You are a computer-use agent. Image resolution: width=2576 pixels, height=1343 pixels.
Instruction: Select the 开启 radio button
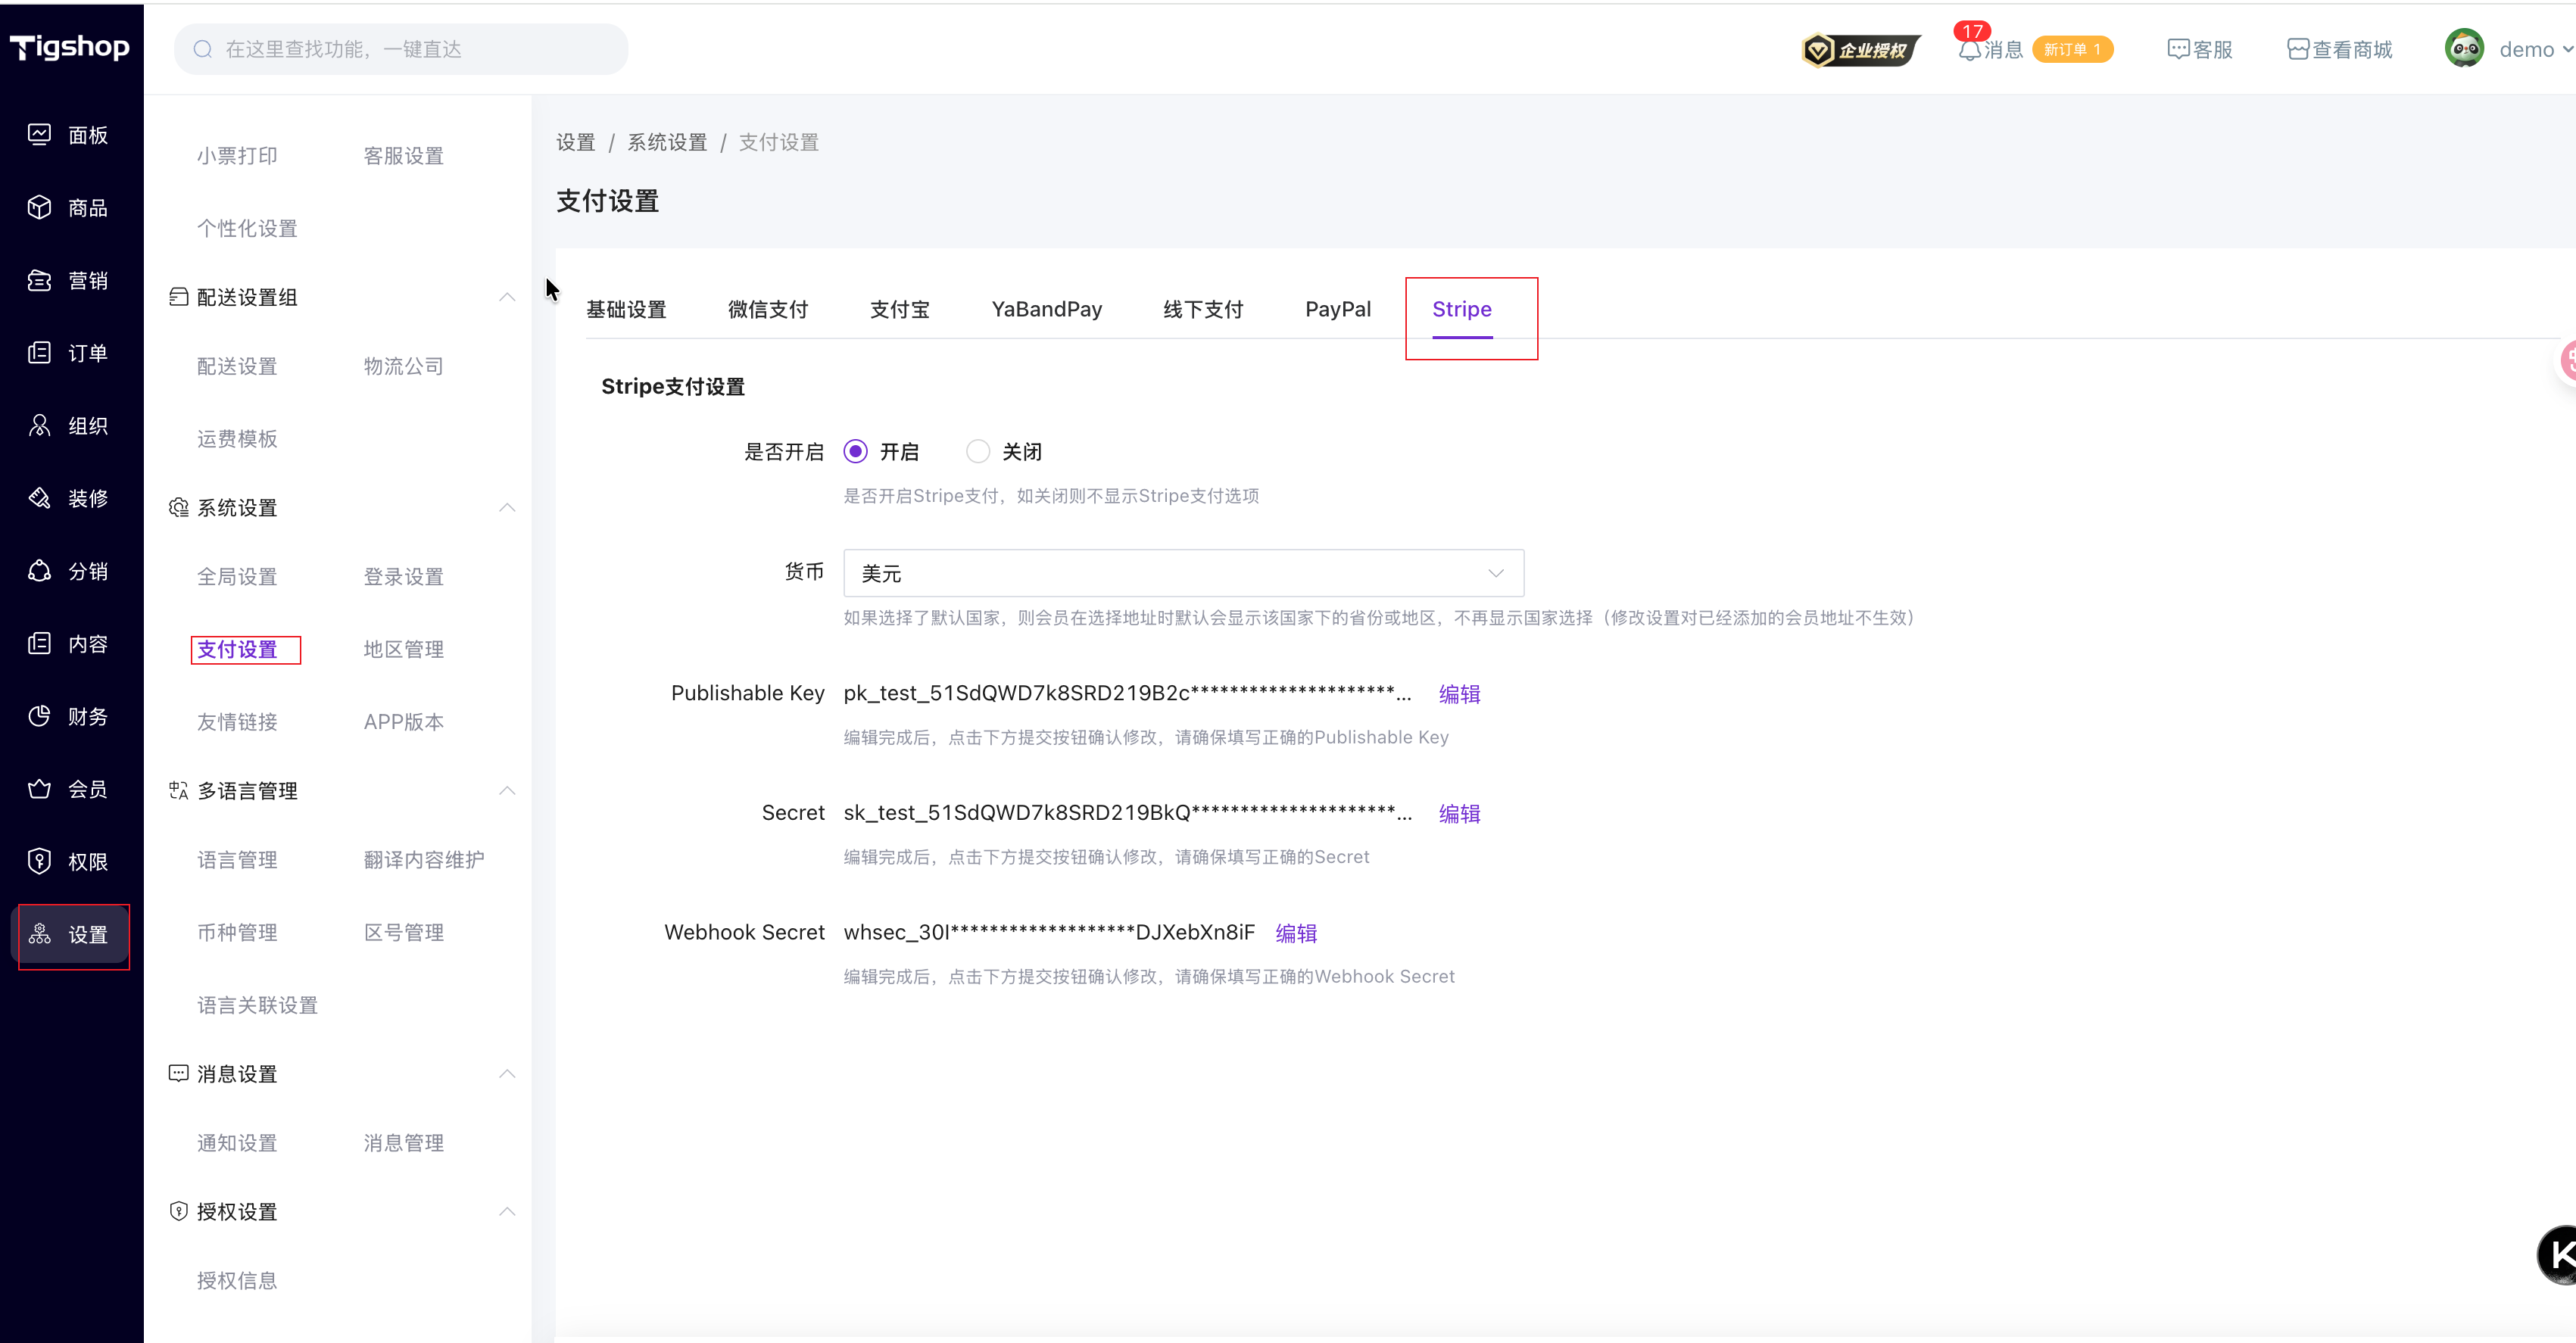(x=855, y=451)
